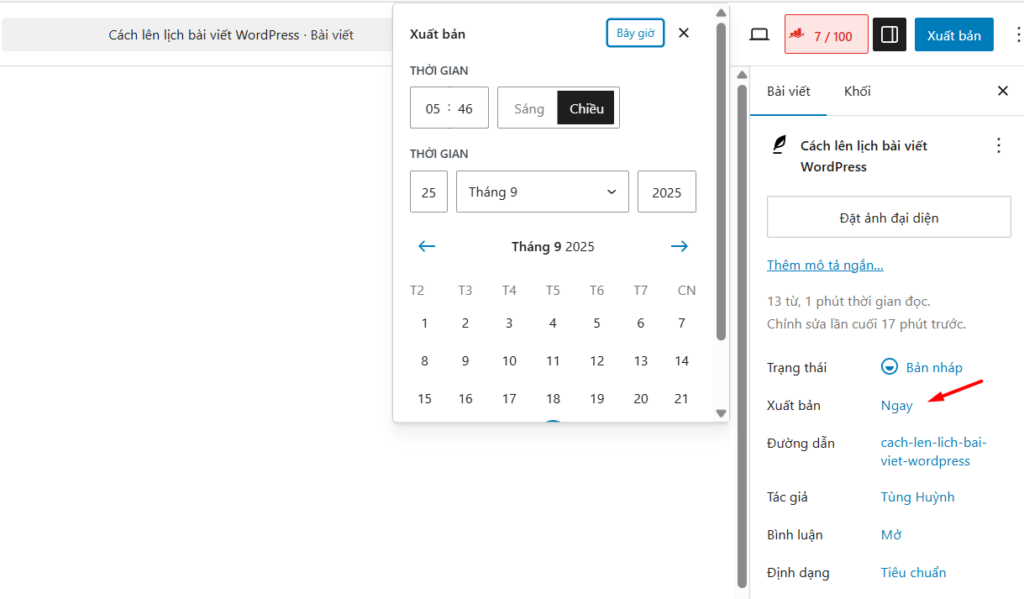Select day 8 in the calendar
Image resolution: width=1024 pixels, height=599 pixels.
424,361
